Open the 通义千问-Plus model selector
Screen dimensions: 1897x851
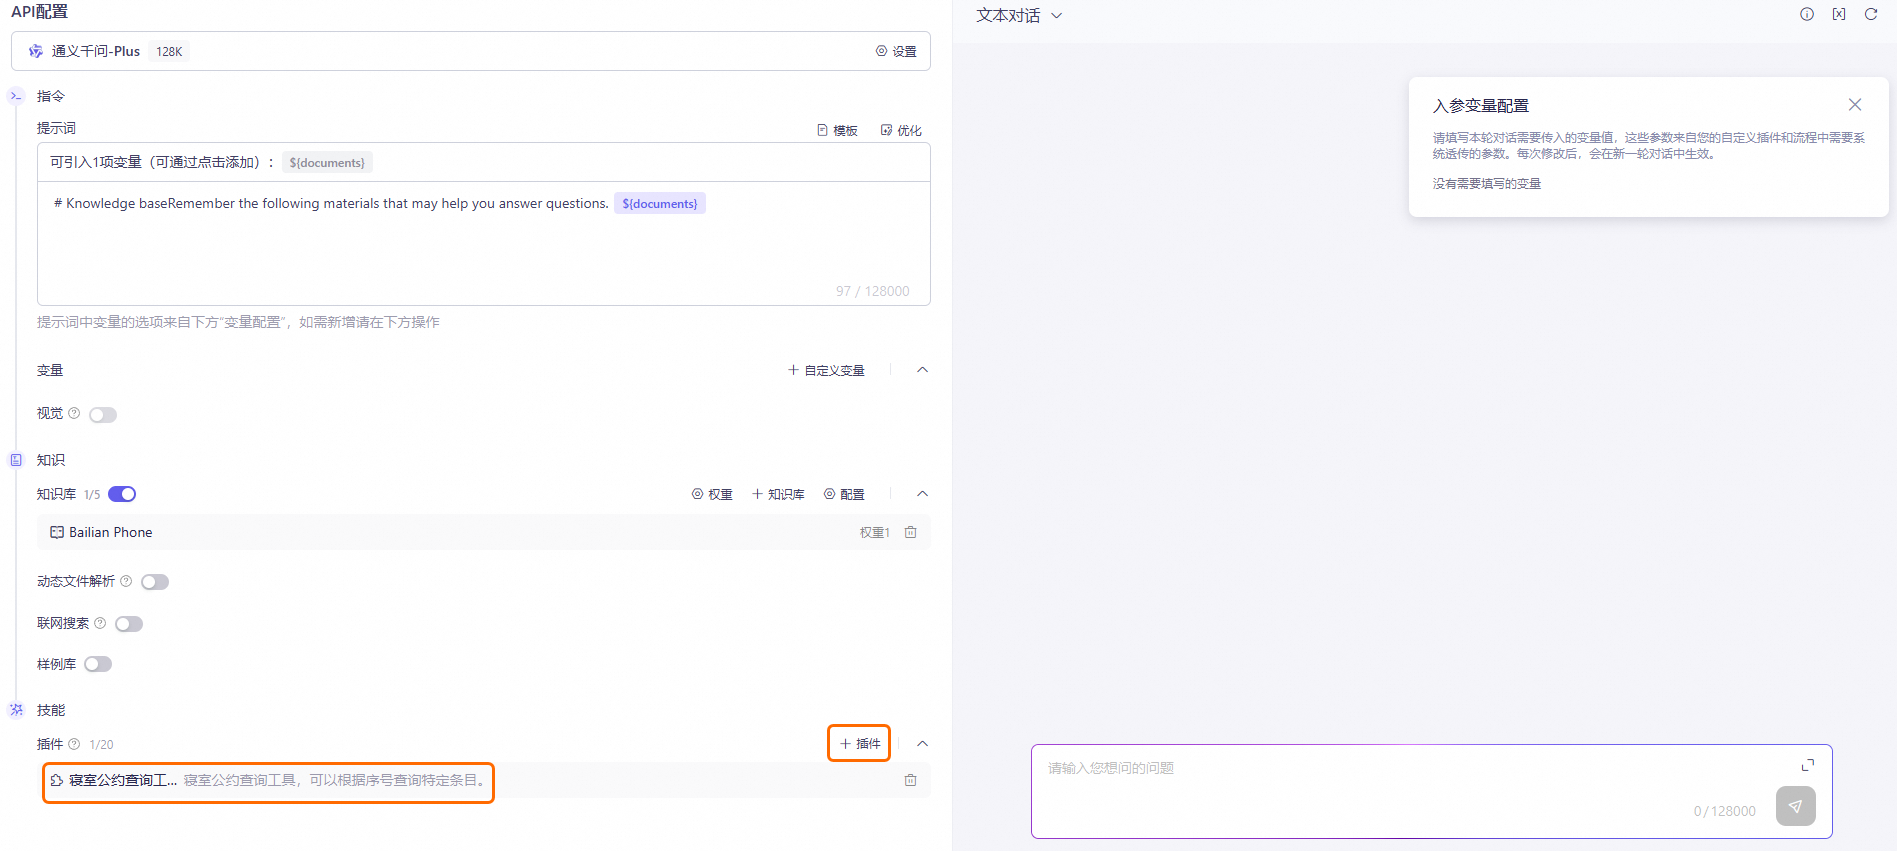471,51
